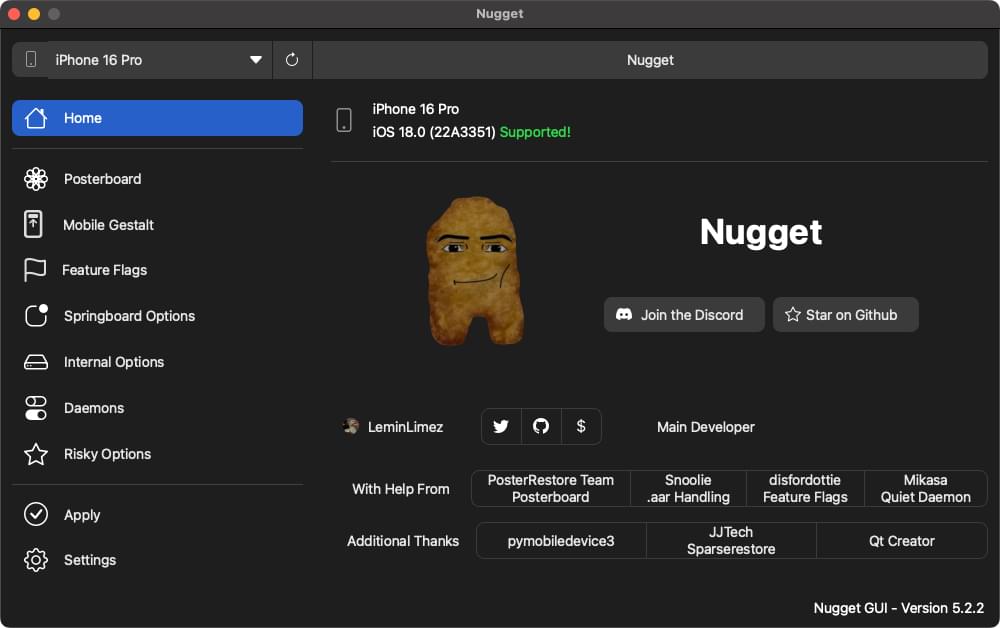Click the Internal Options drive icon
Image resolution: width=1000 pixels, height=628 pixels.
(36, 362)
